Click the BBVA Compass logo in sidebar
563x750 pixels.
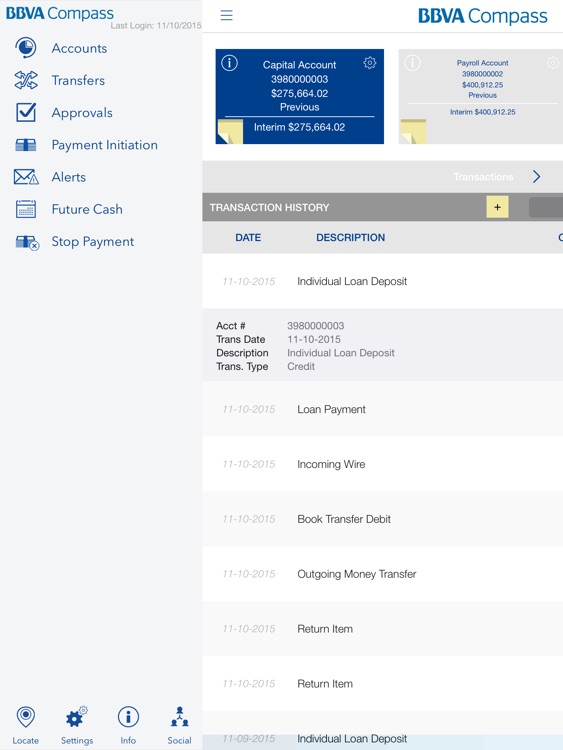click(x=60, y=13)
